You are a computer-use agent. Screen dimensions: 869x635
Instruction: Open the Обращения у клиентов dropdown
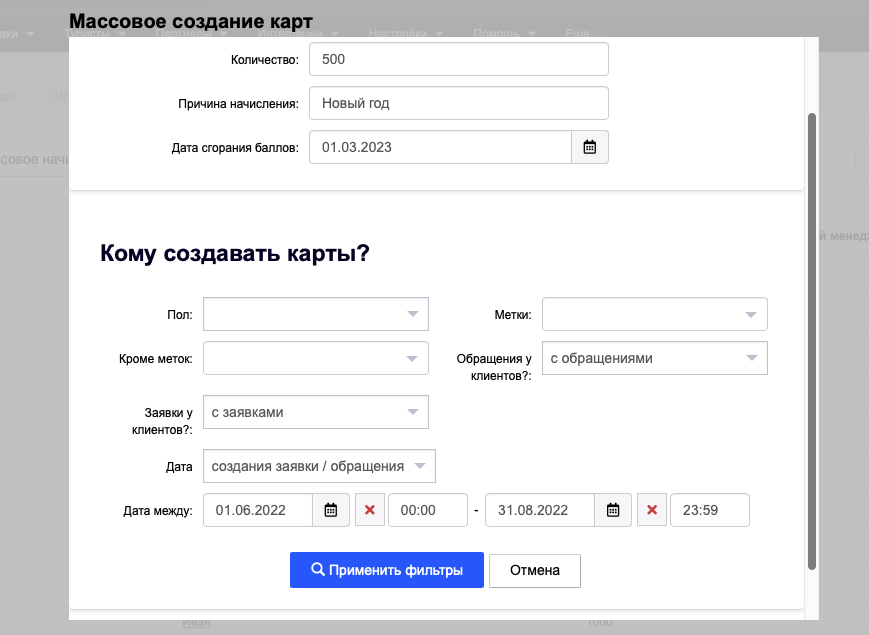click(655, 358)
